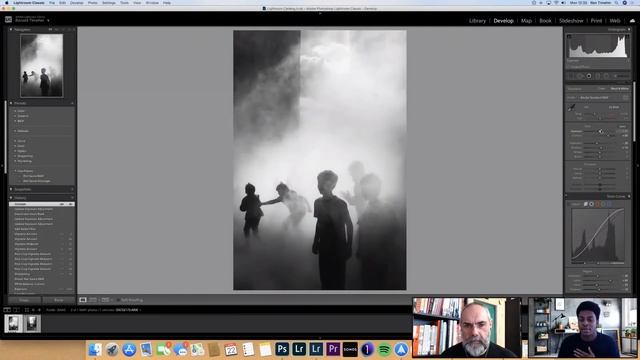Click the Loupe view icon in toolbar
This screenshot has width=640, height=360.
83,300
